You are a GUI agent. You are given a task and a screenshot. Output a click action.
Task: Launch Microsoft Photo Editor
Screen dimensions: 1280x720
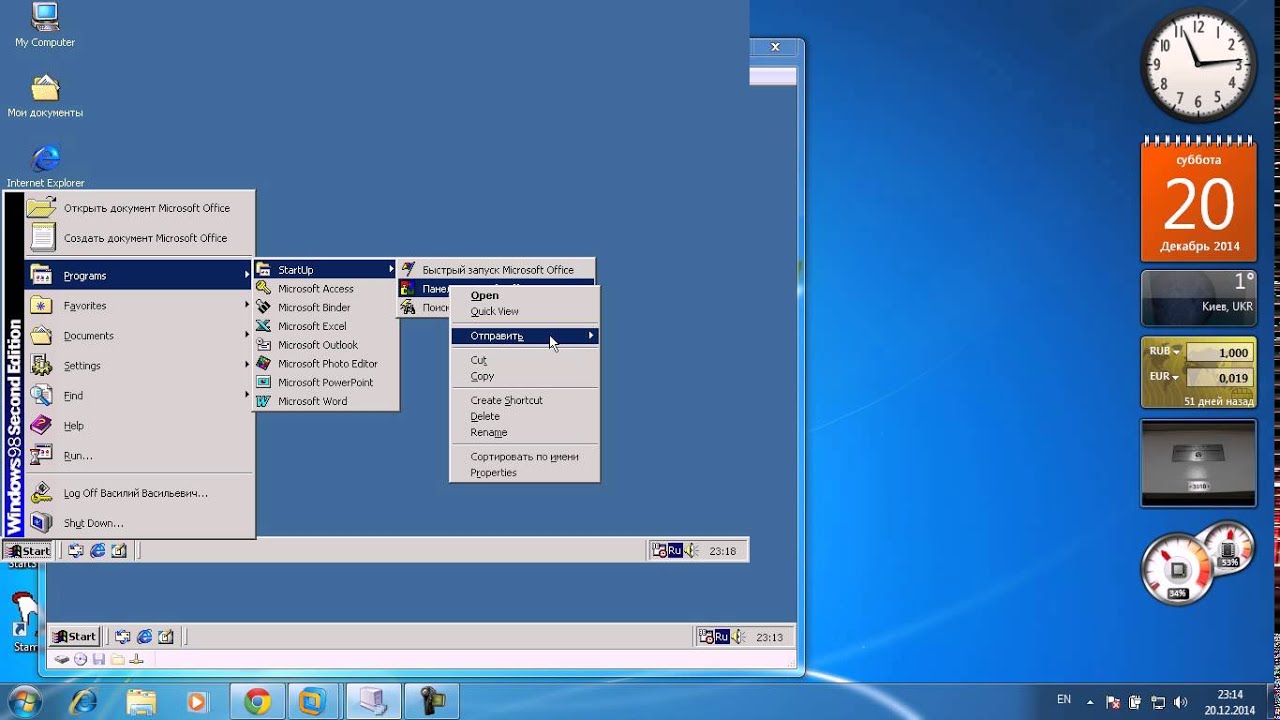[x=326, y=364]
